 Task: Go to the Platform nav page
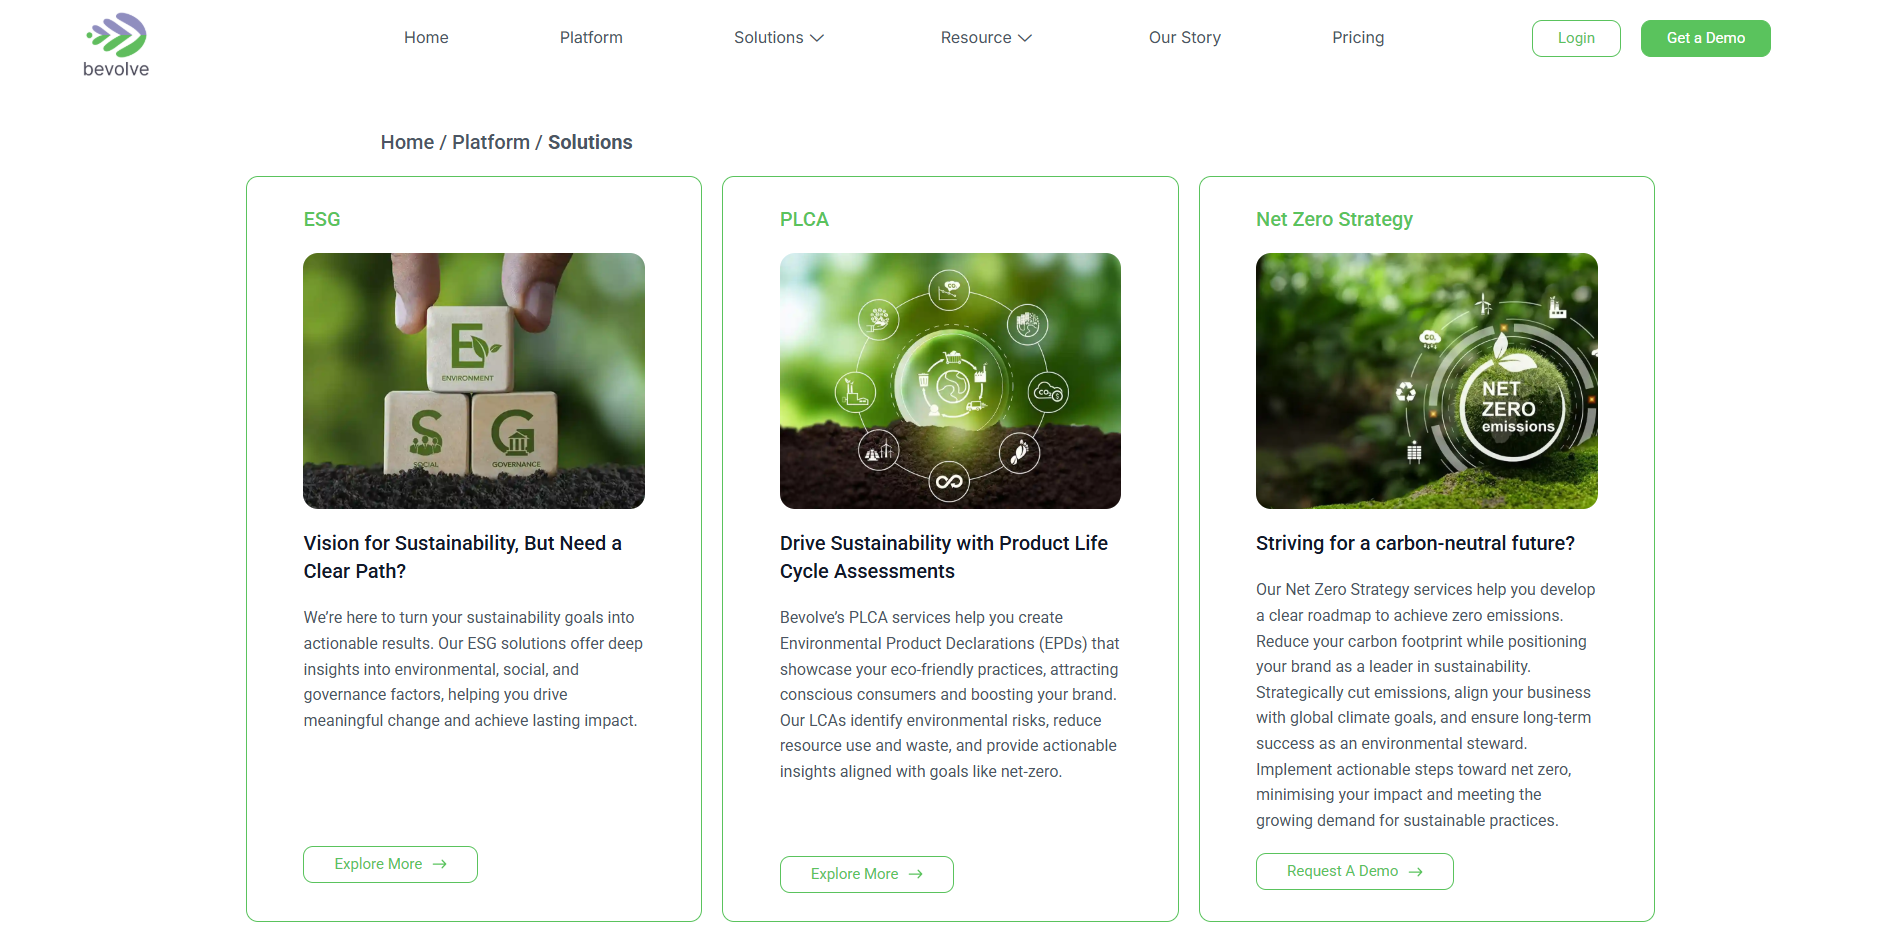coord(591,37)
